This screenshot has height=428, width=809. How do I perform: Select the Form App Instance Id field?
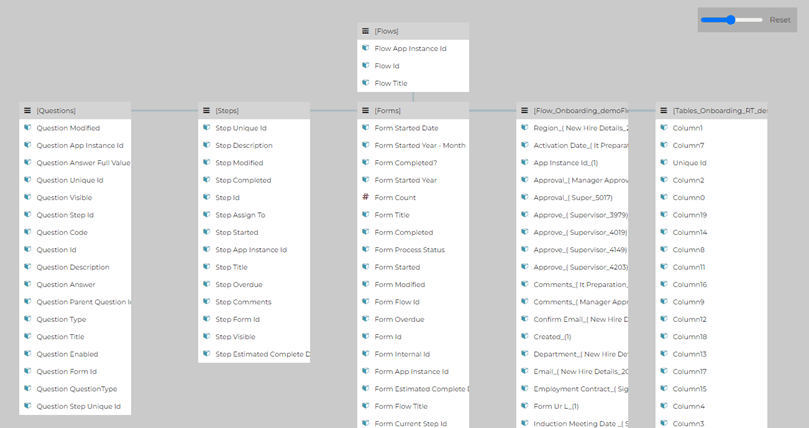click(413, 371)
